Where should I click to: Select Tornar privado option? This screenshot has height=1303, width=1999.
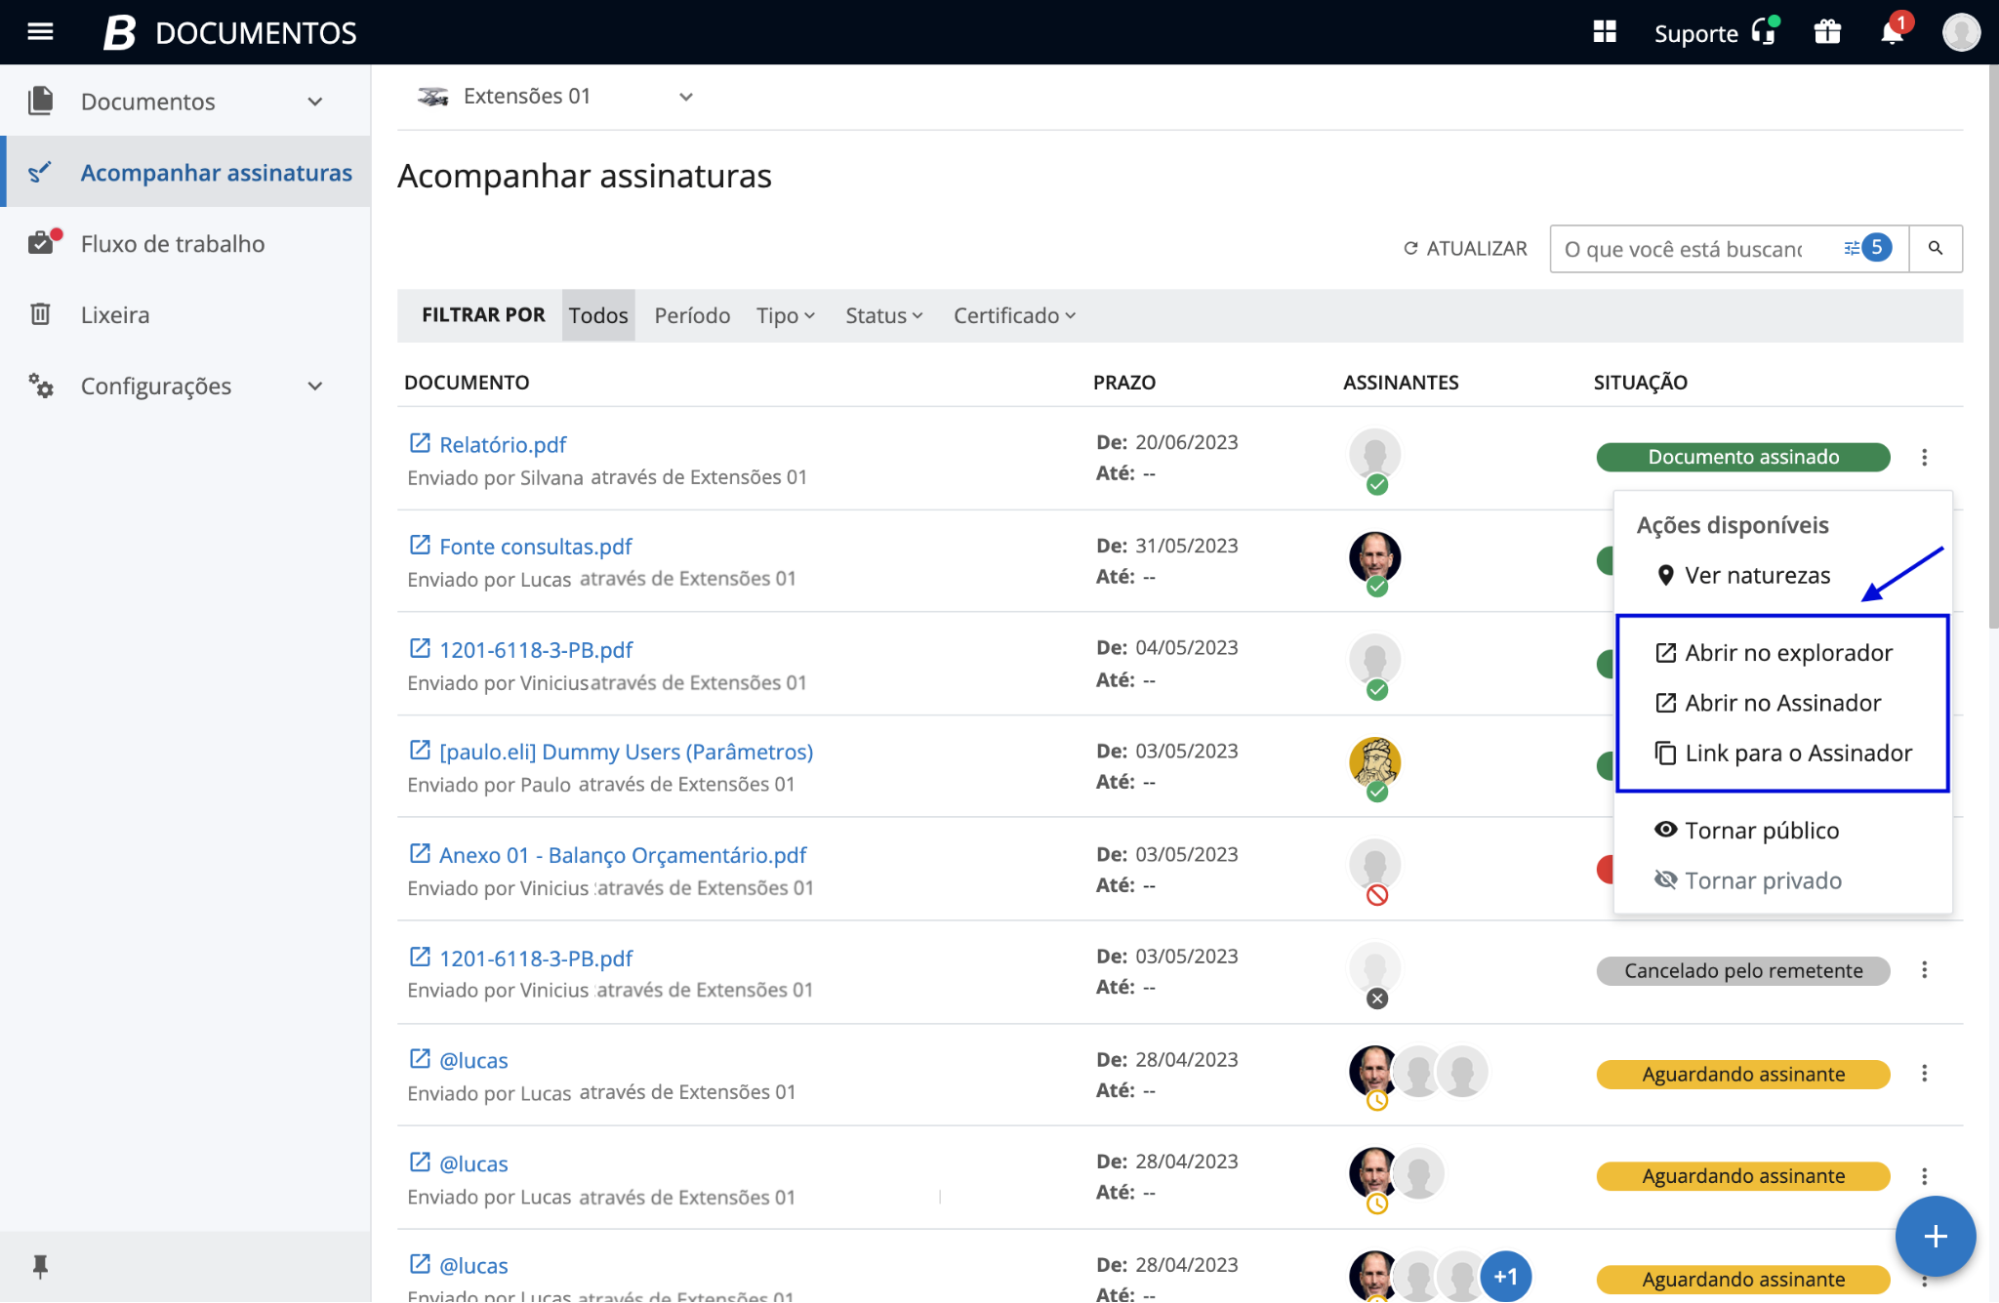click(x=1762, y=880)
